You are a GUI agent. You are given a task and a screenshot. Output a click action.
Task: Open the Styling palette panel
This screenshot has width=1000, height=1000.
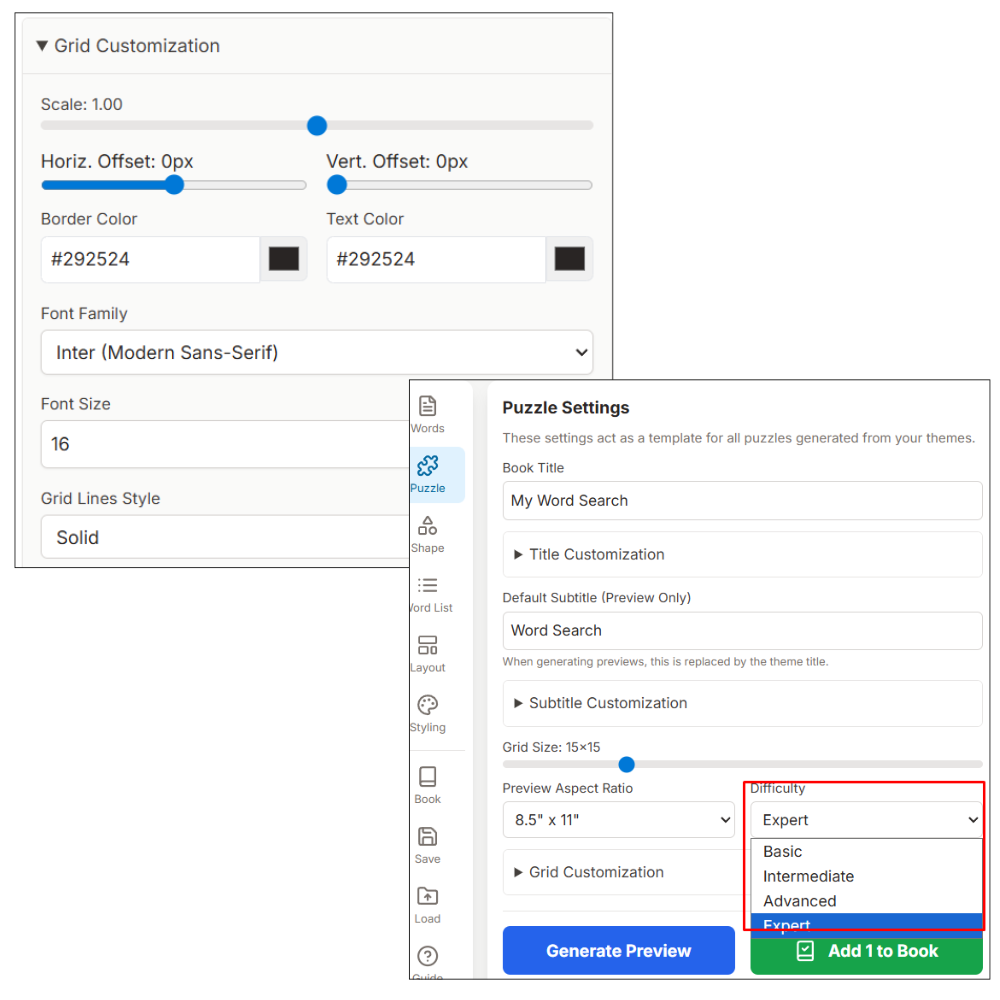point(427,713)
